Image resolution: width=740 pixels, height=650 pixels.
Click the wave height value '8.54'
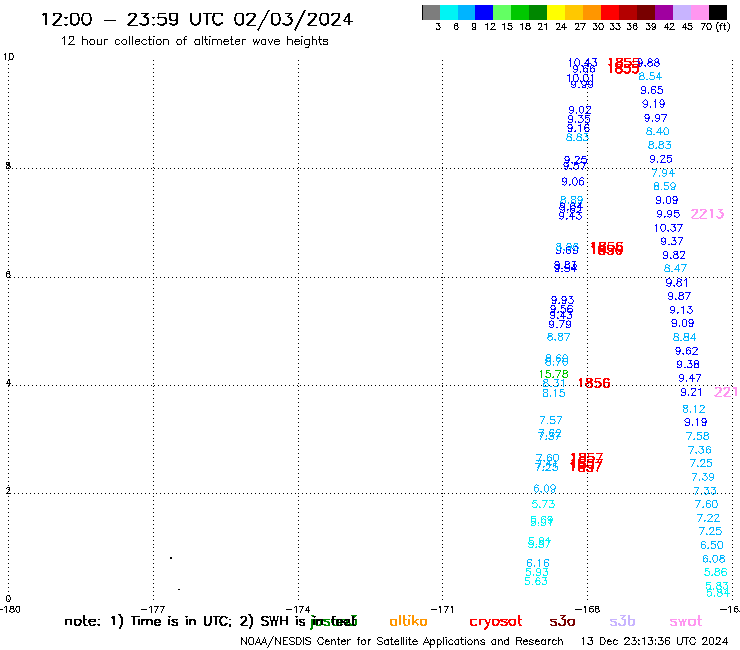tap(650, 76)
